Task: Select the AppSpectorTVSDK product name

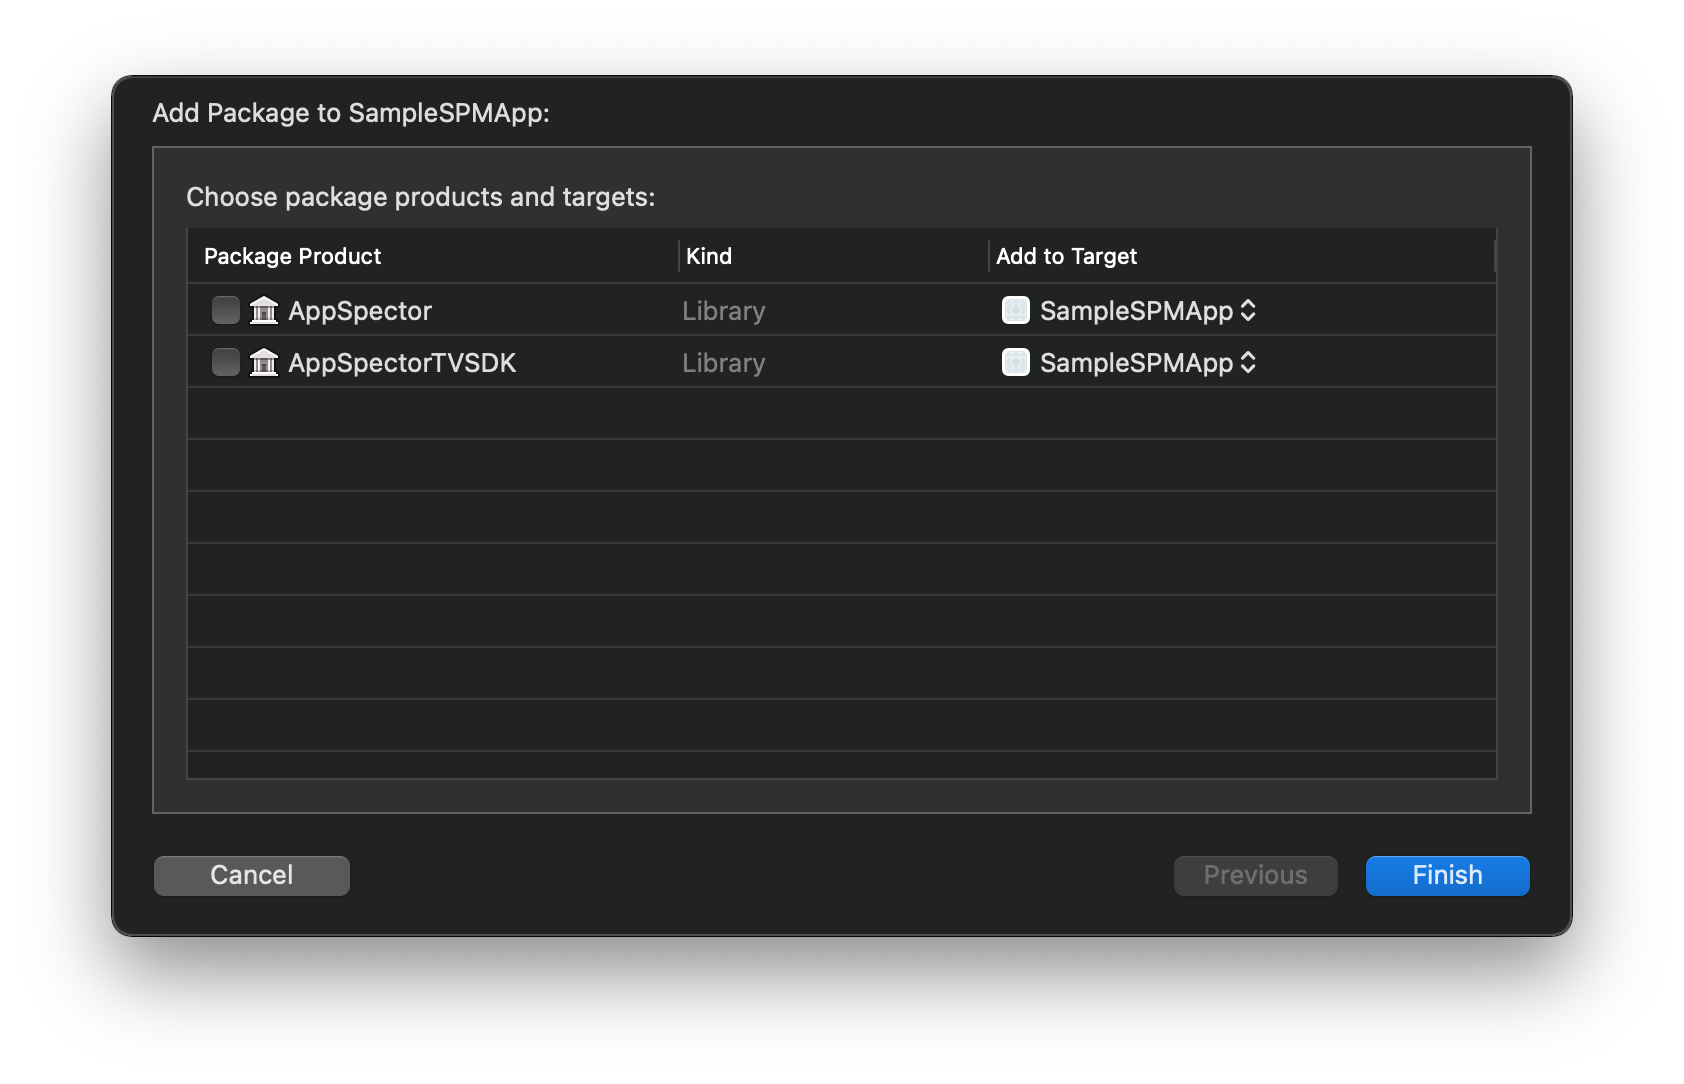Action: pyautogui.click(x=402, y=363)
